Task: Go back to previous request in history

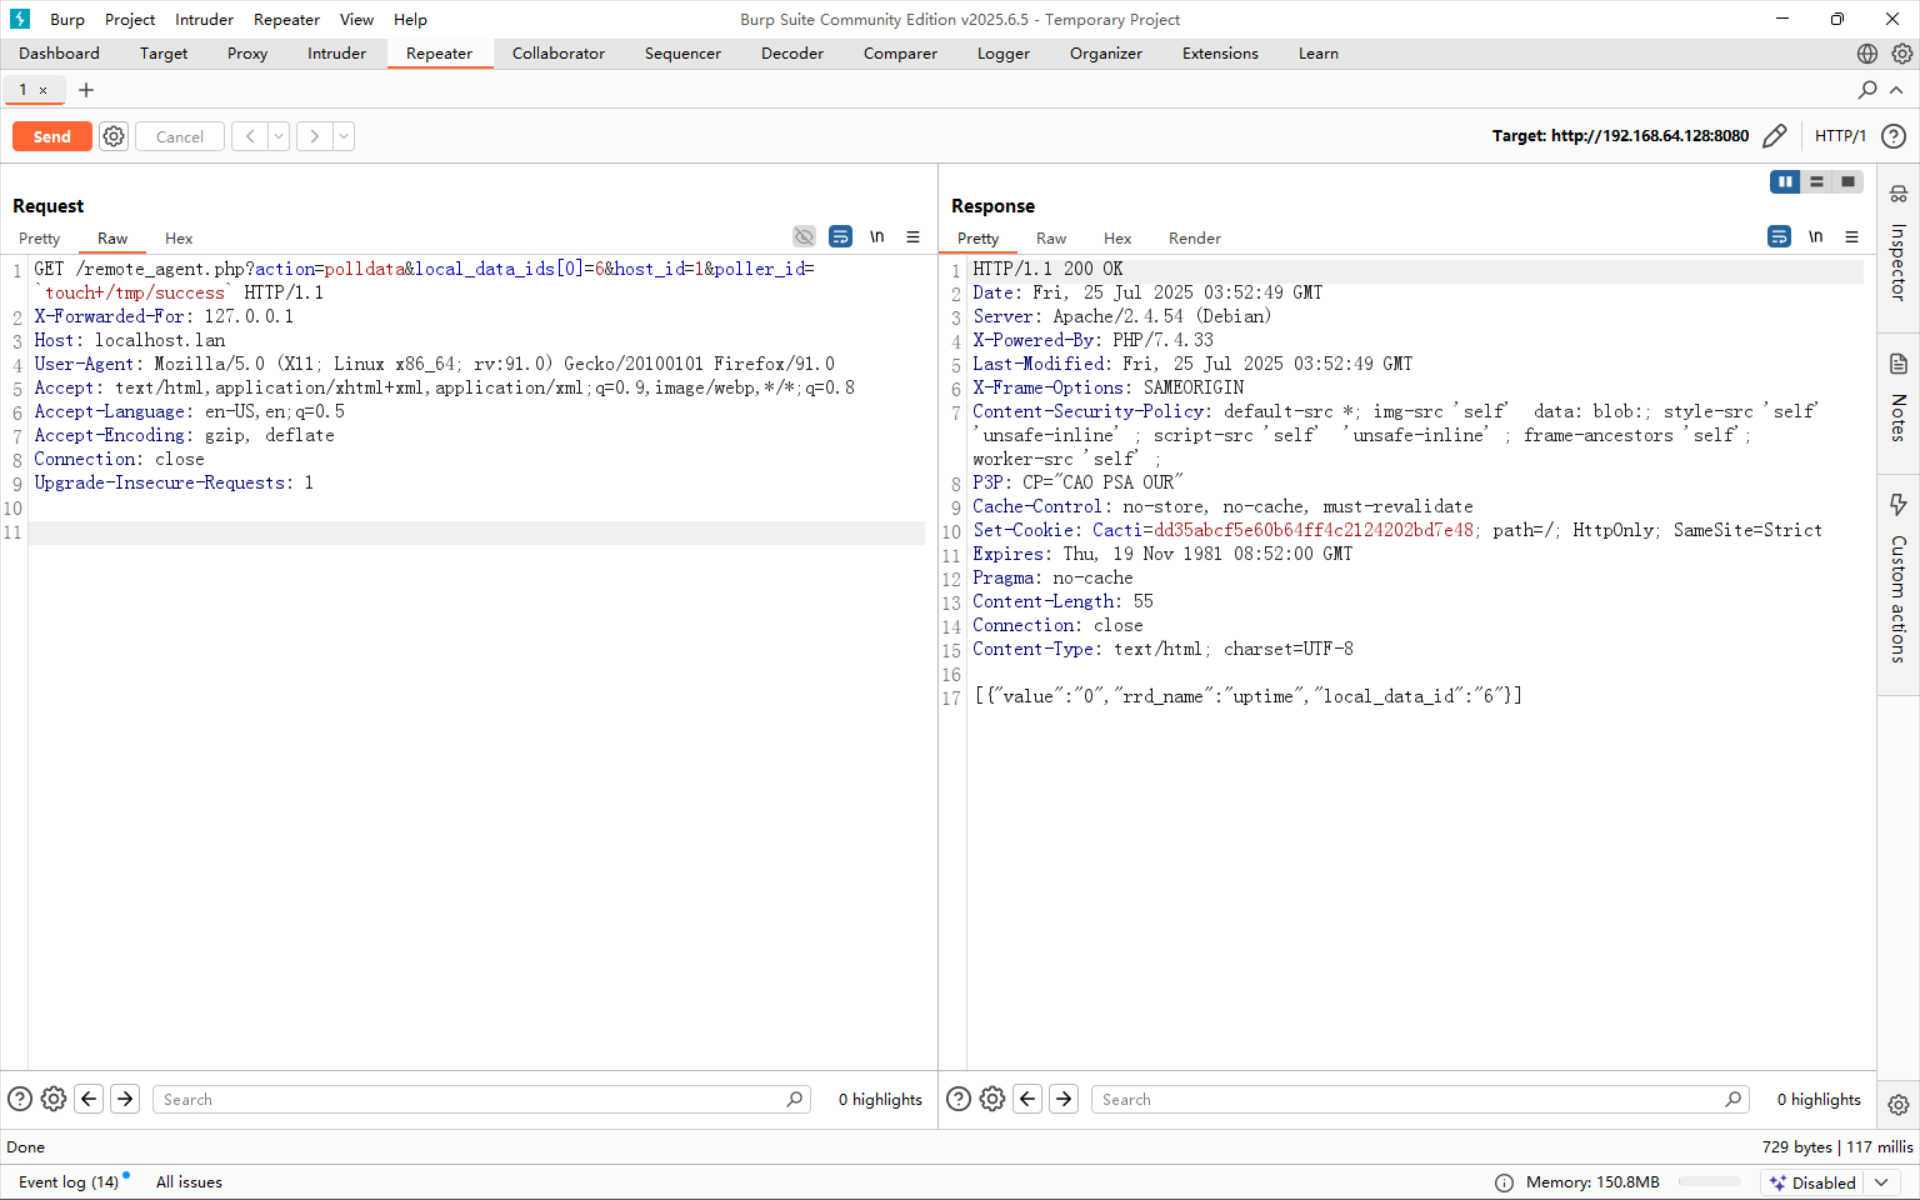Action: point(250,136)
